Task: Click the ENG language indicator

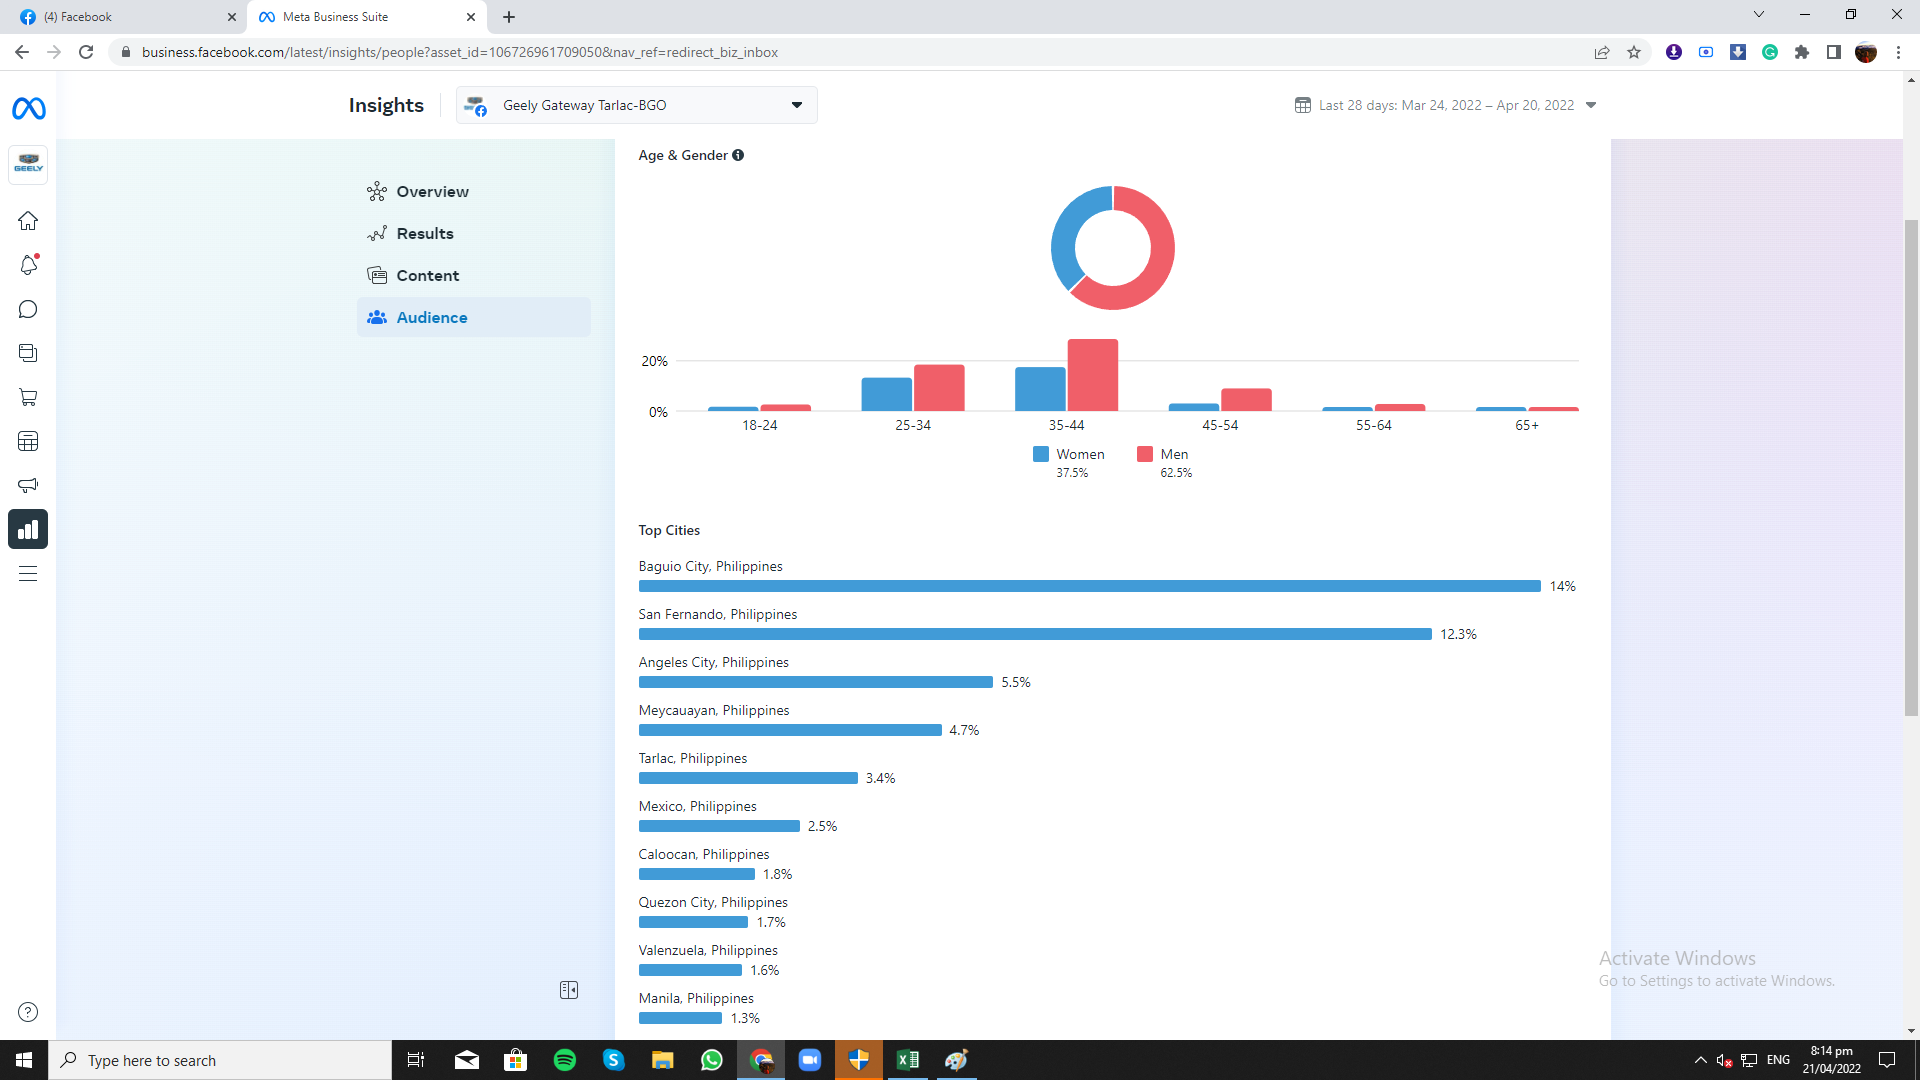Action: pos(1778,1060)
